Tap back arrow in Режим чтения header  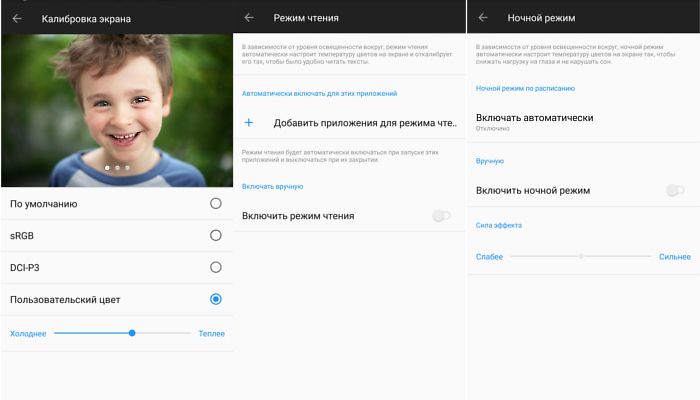(249, 18)
